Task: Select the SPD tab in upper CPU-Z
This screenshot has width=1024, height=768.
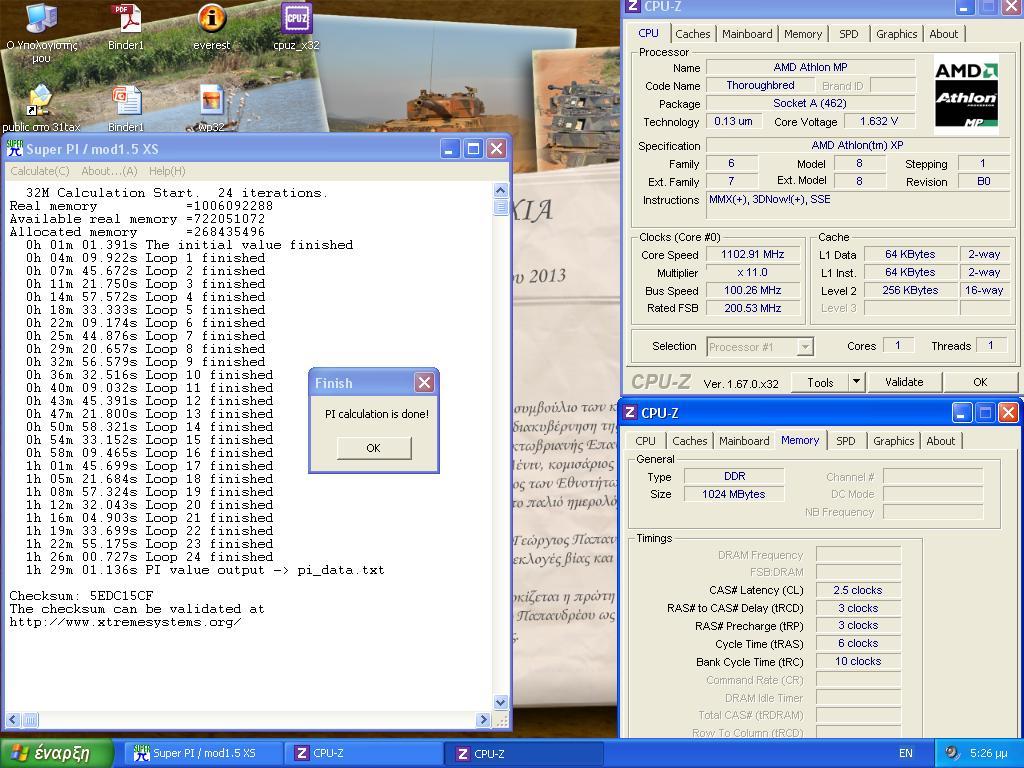Action: (x=848, y=34)
